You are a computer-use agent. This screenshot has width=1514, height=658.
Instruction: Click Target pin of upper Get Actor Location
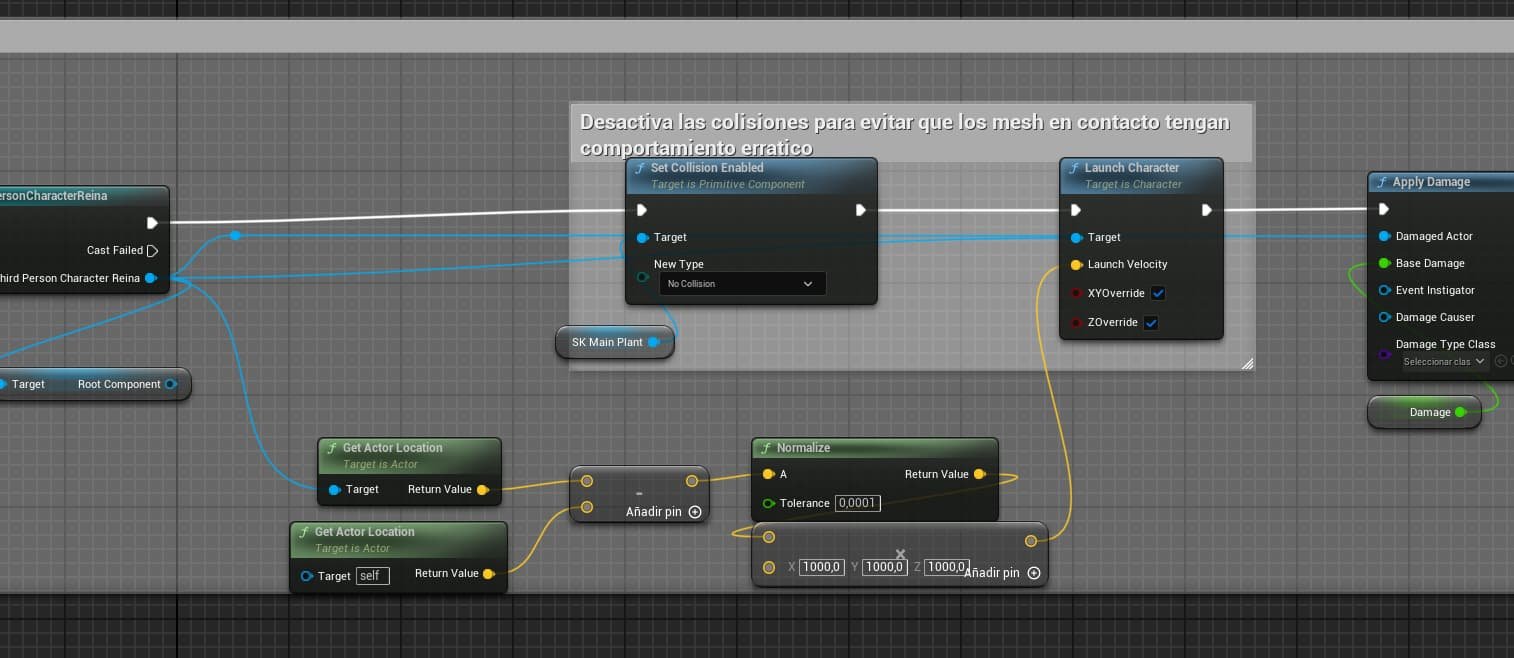pos(334,490)
